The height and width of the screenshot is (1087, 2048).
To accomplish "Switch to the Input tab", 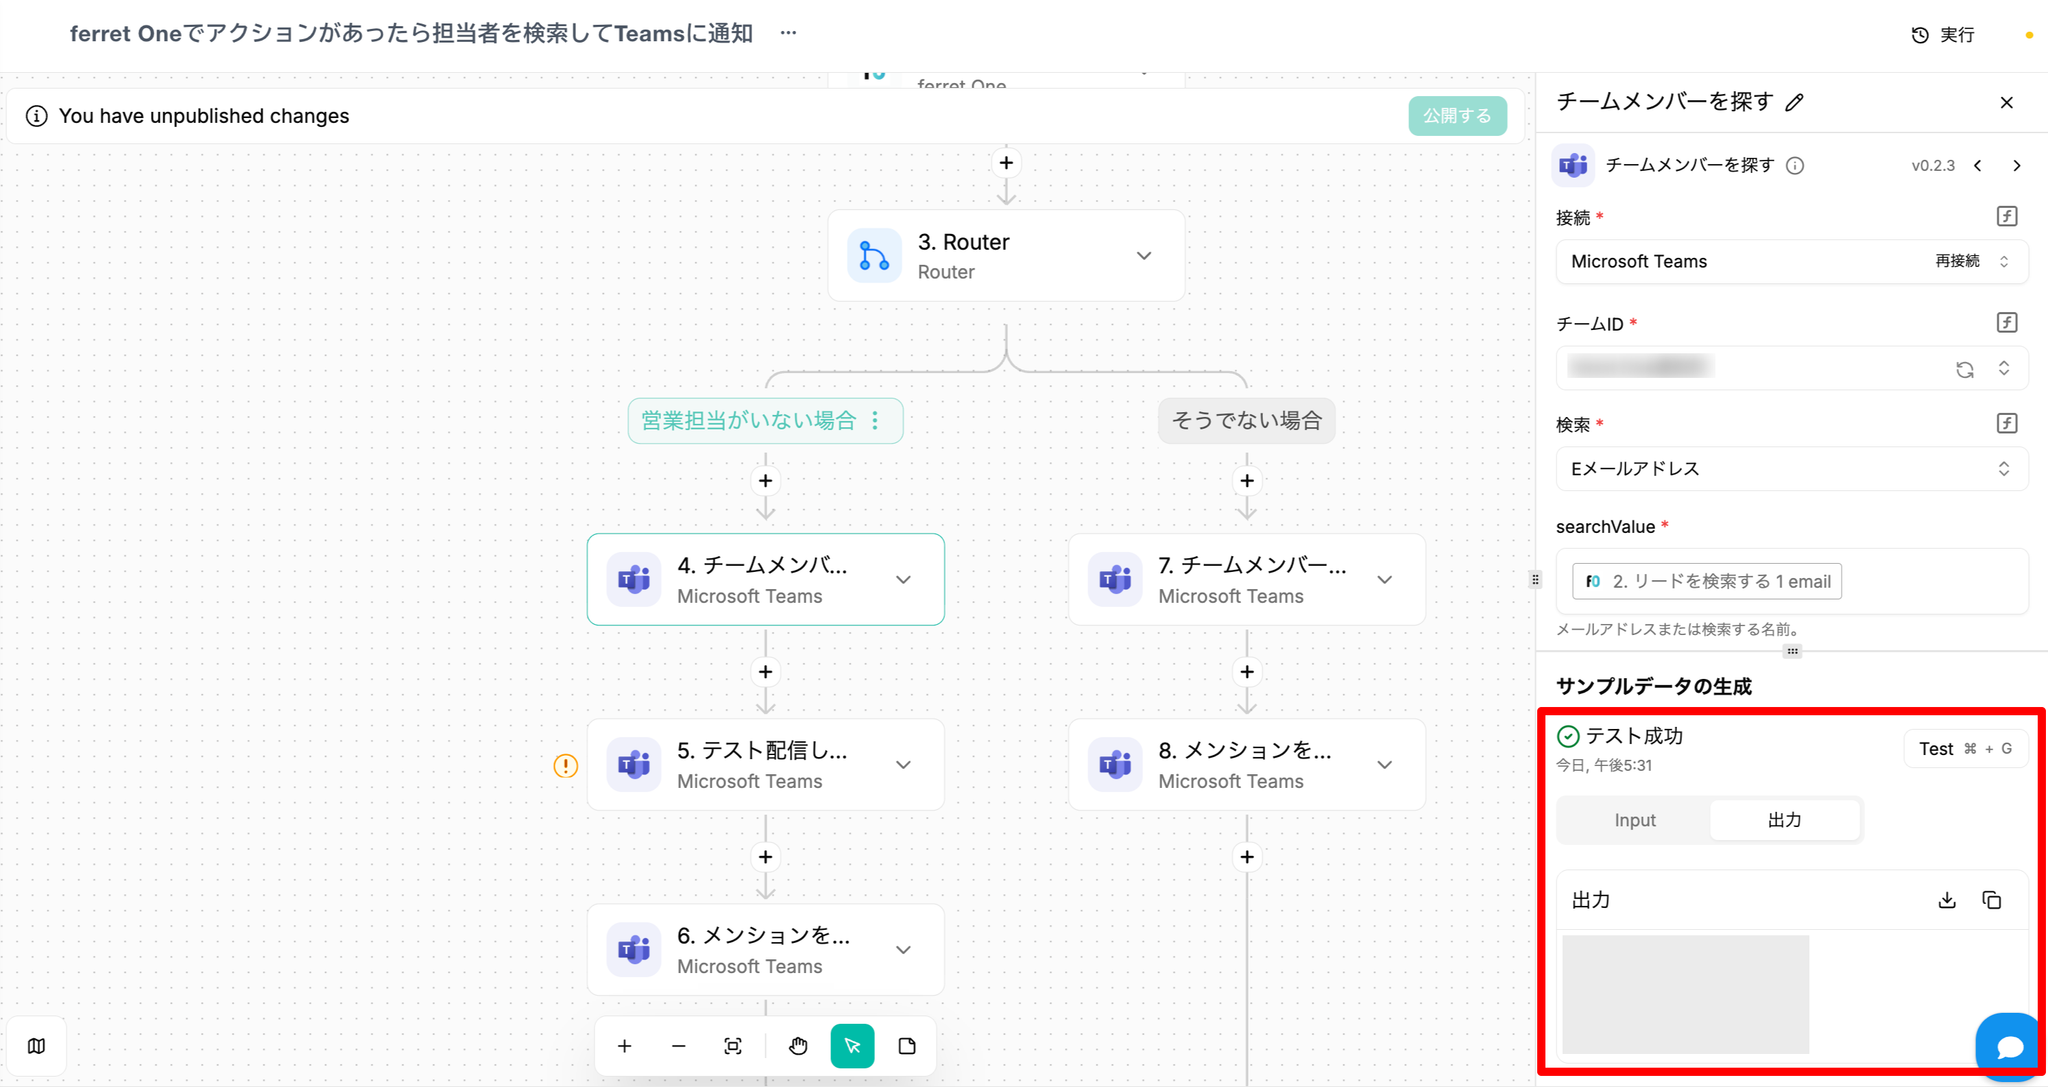I will click(1634, 820).
